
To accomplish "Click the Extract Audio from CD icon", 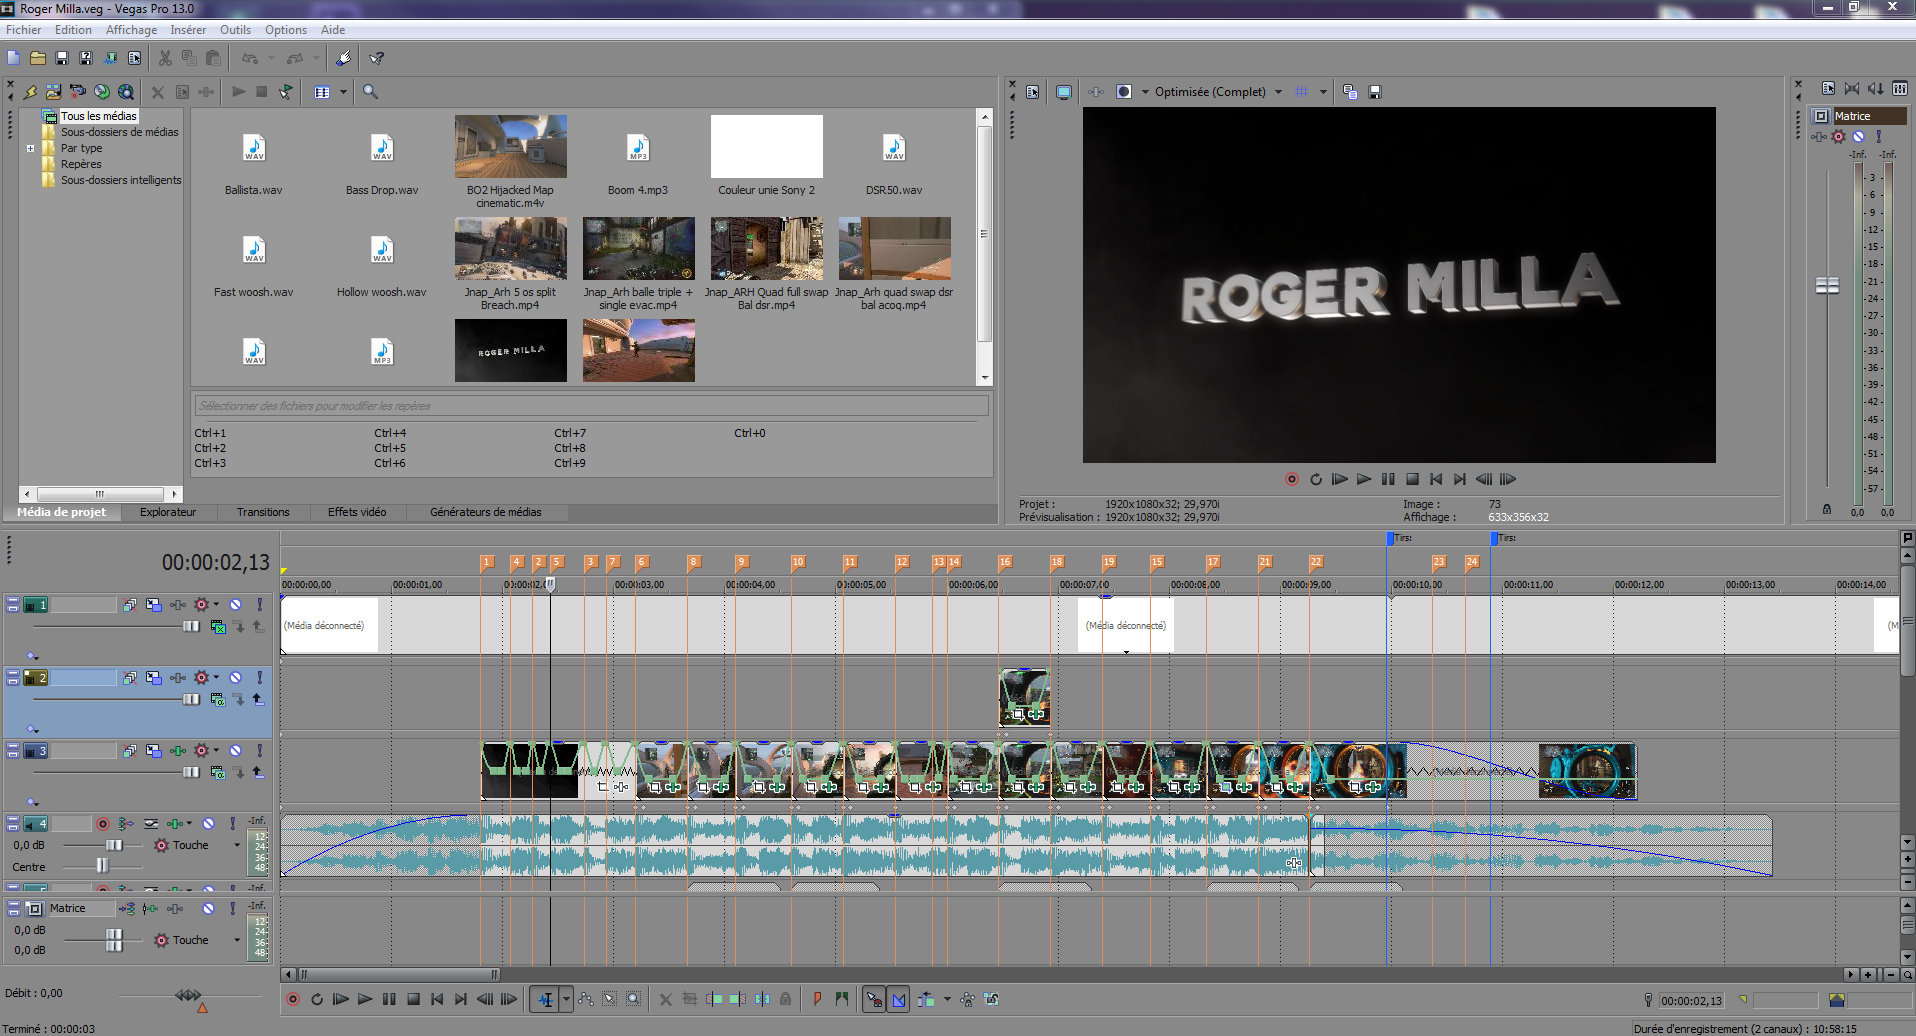I will 102,92.
